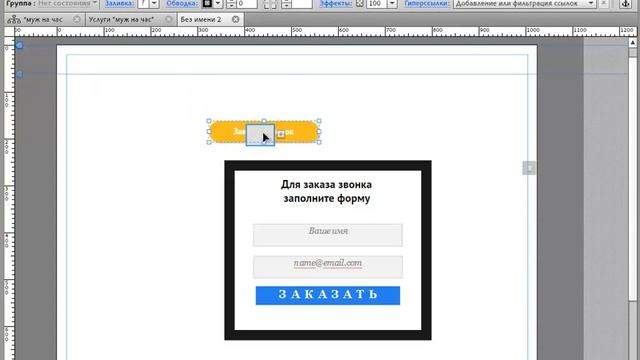Click the black stroke color swatch
The image size is (640, 360).
(207, 4)
